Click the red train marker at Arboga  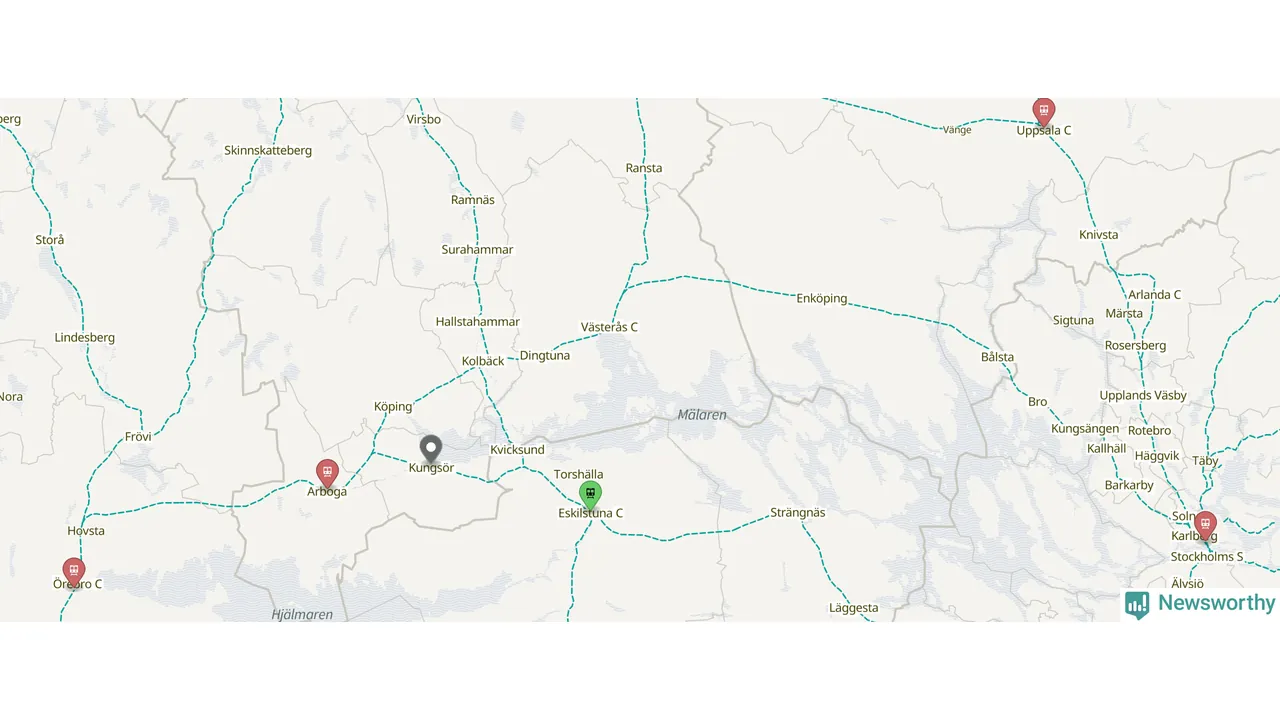[327, 473]
